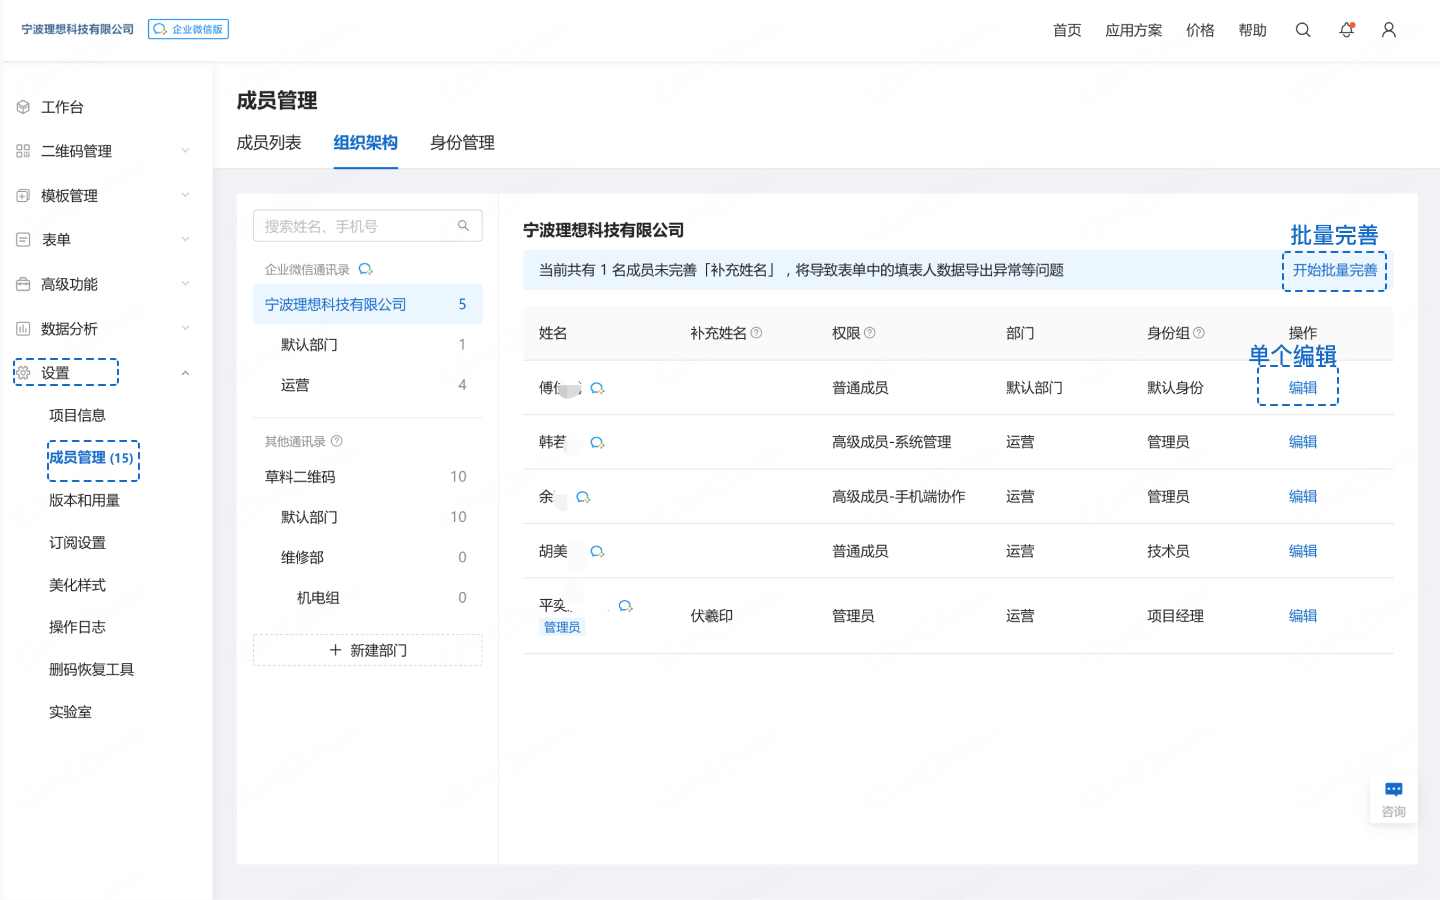Open 成员管理 (15) in sidebar
Screen dimensions: 1440x900
coord(91,458)
